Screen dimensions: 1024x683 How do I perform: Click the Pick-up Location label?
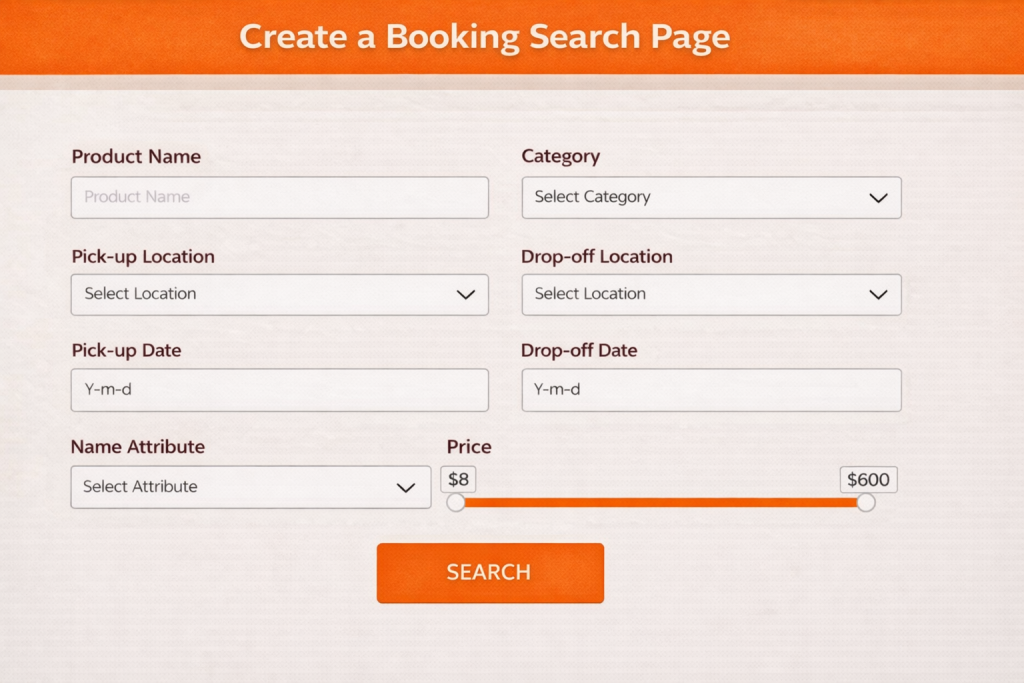point(143,257)
